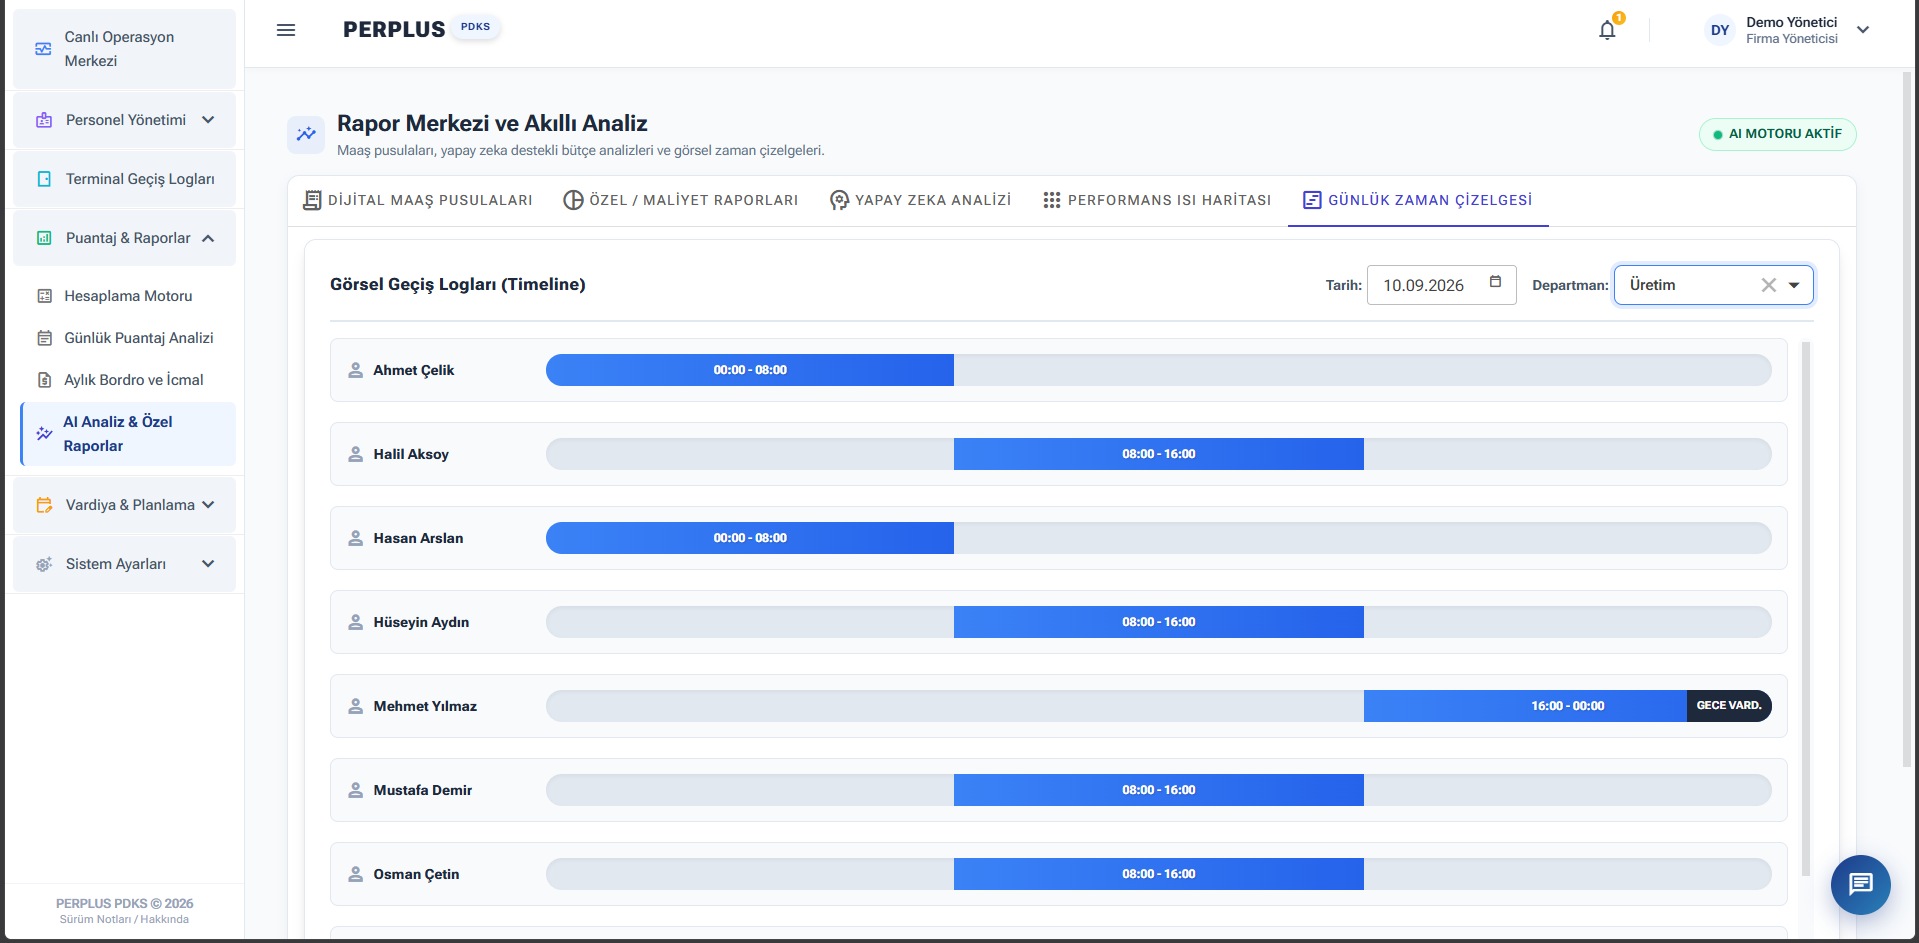Image resolution: width=1919 pixels, height=943 pixels.
Task: Open Terminal Geçiş Logları page
Action: [x=124, y=179]
